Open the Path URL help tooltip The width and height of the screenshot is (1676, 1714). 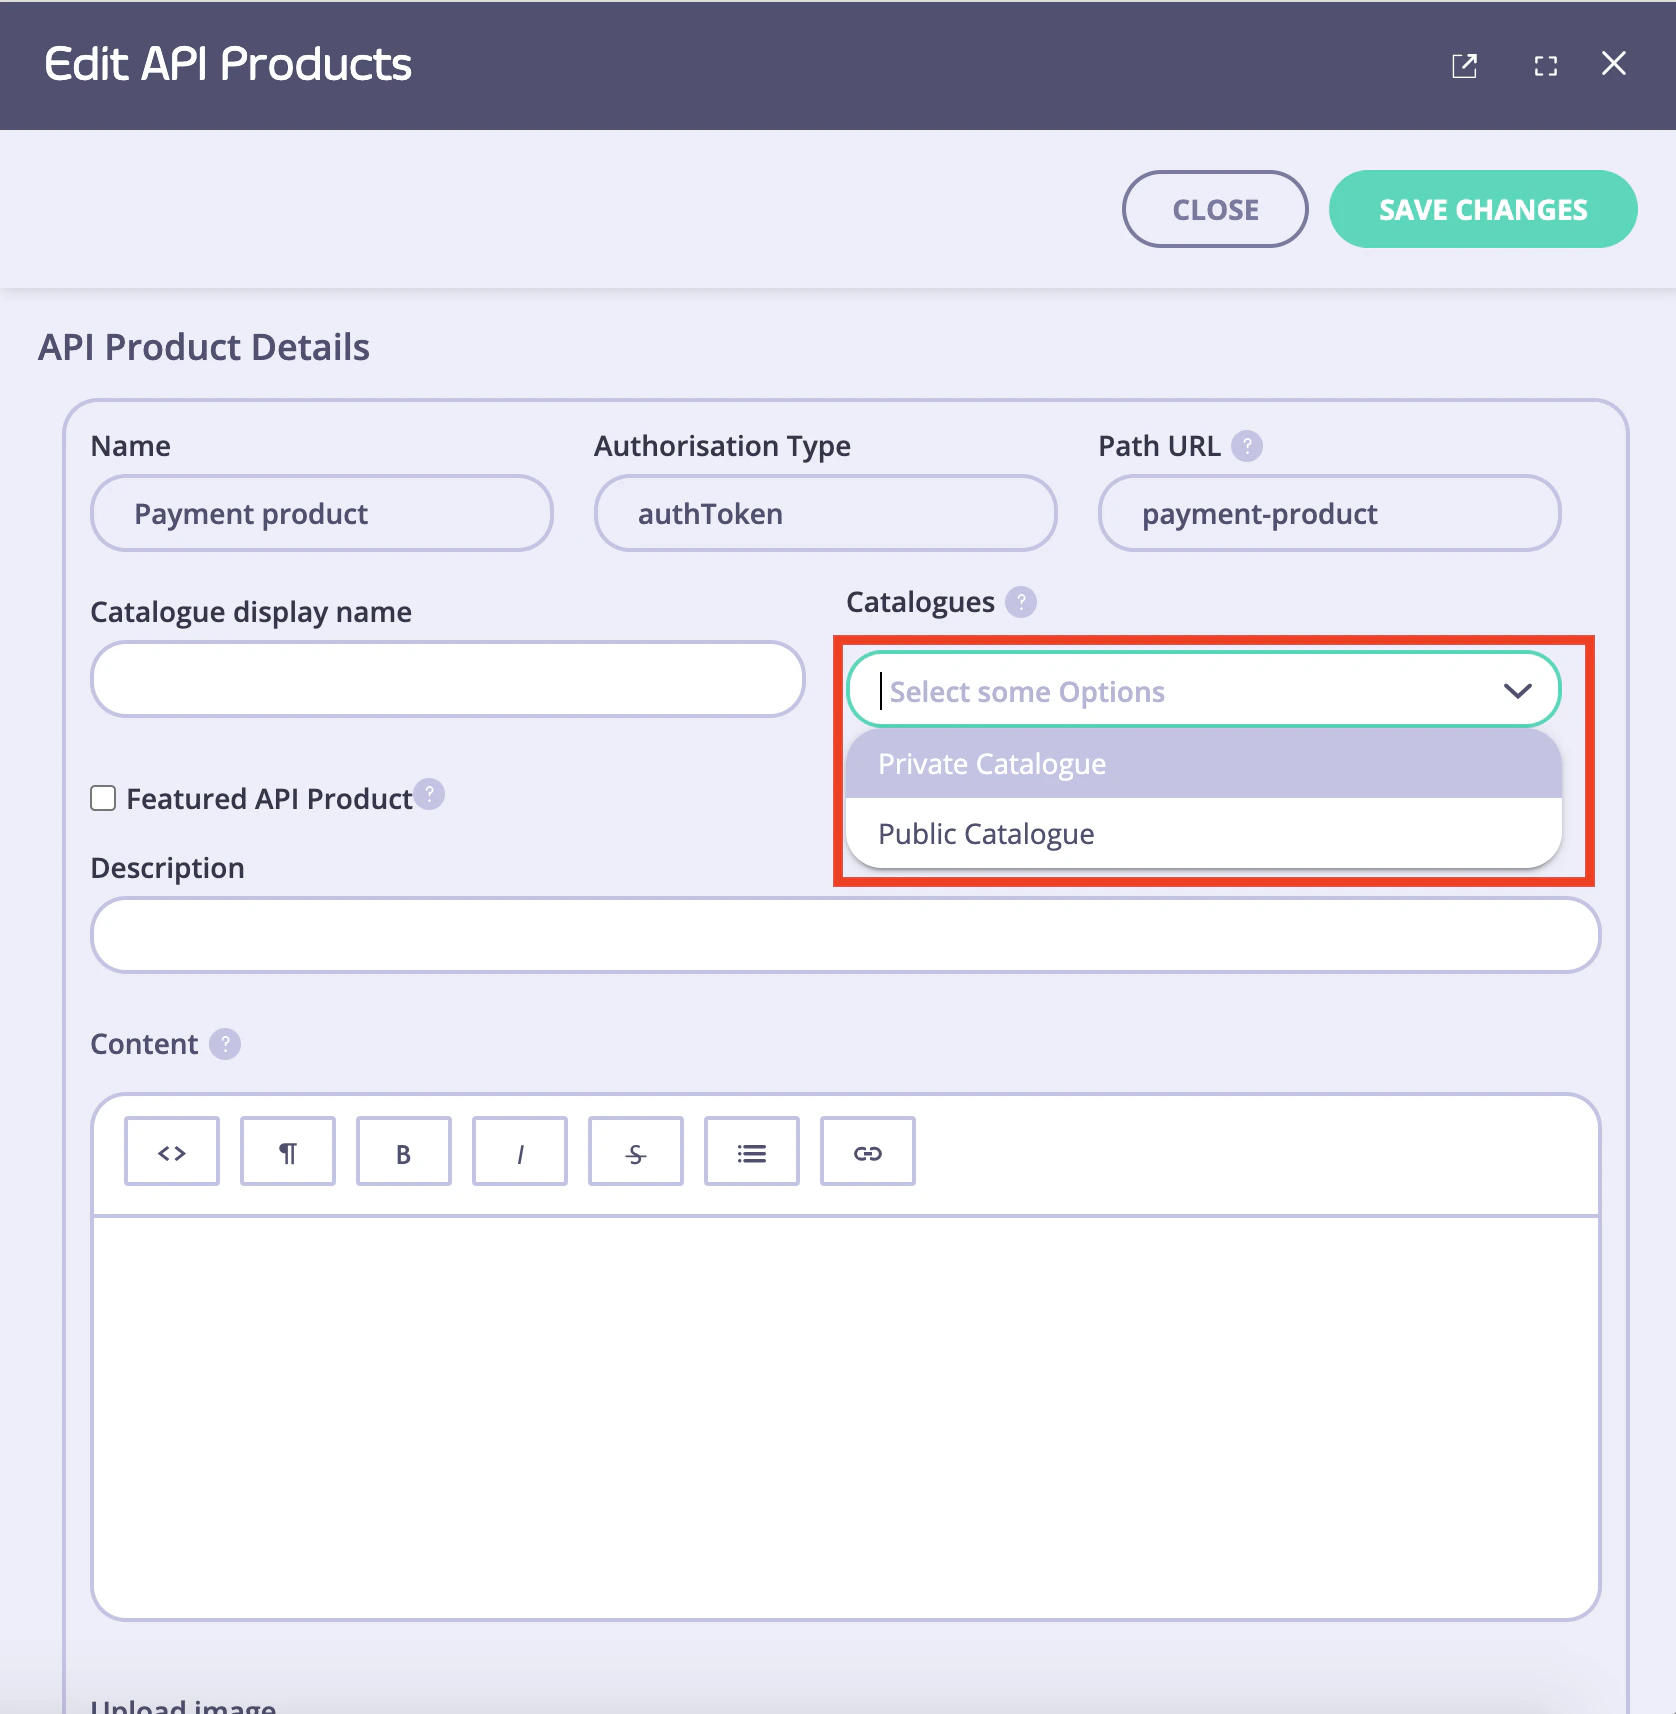(1247, 446)
